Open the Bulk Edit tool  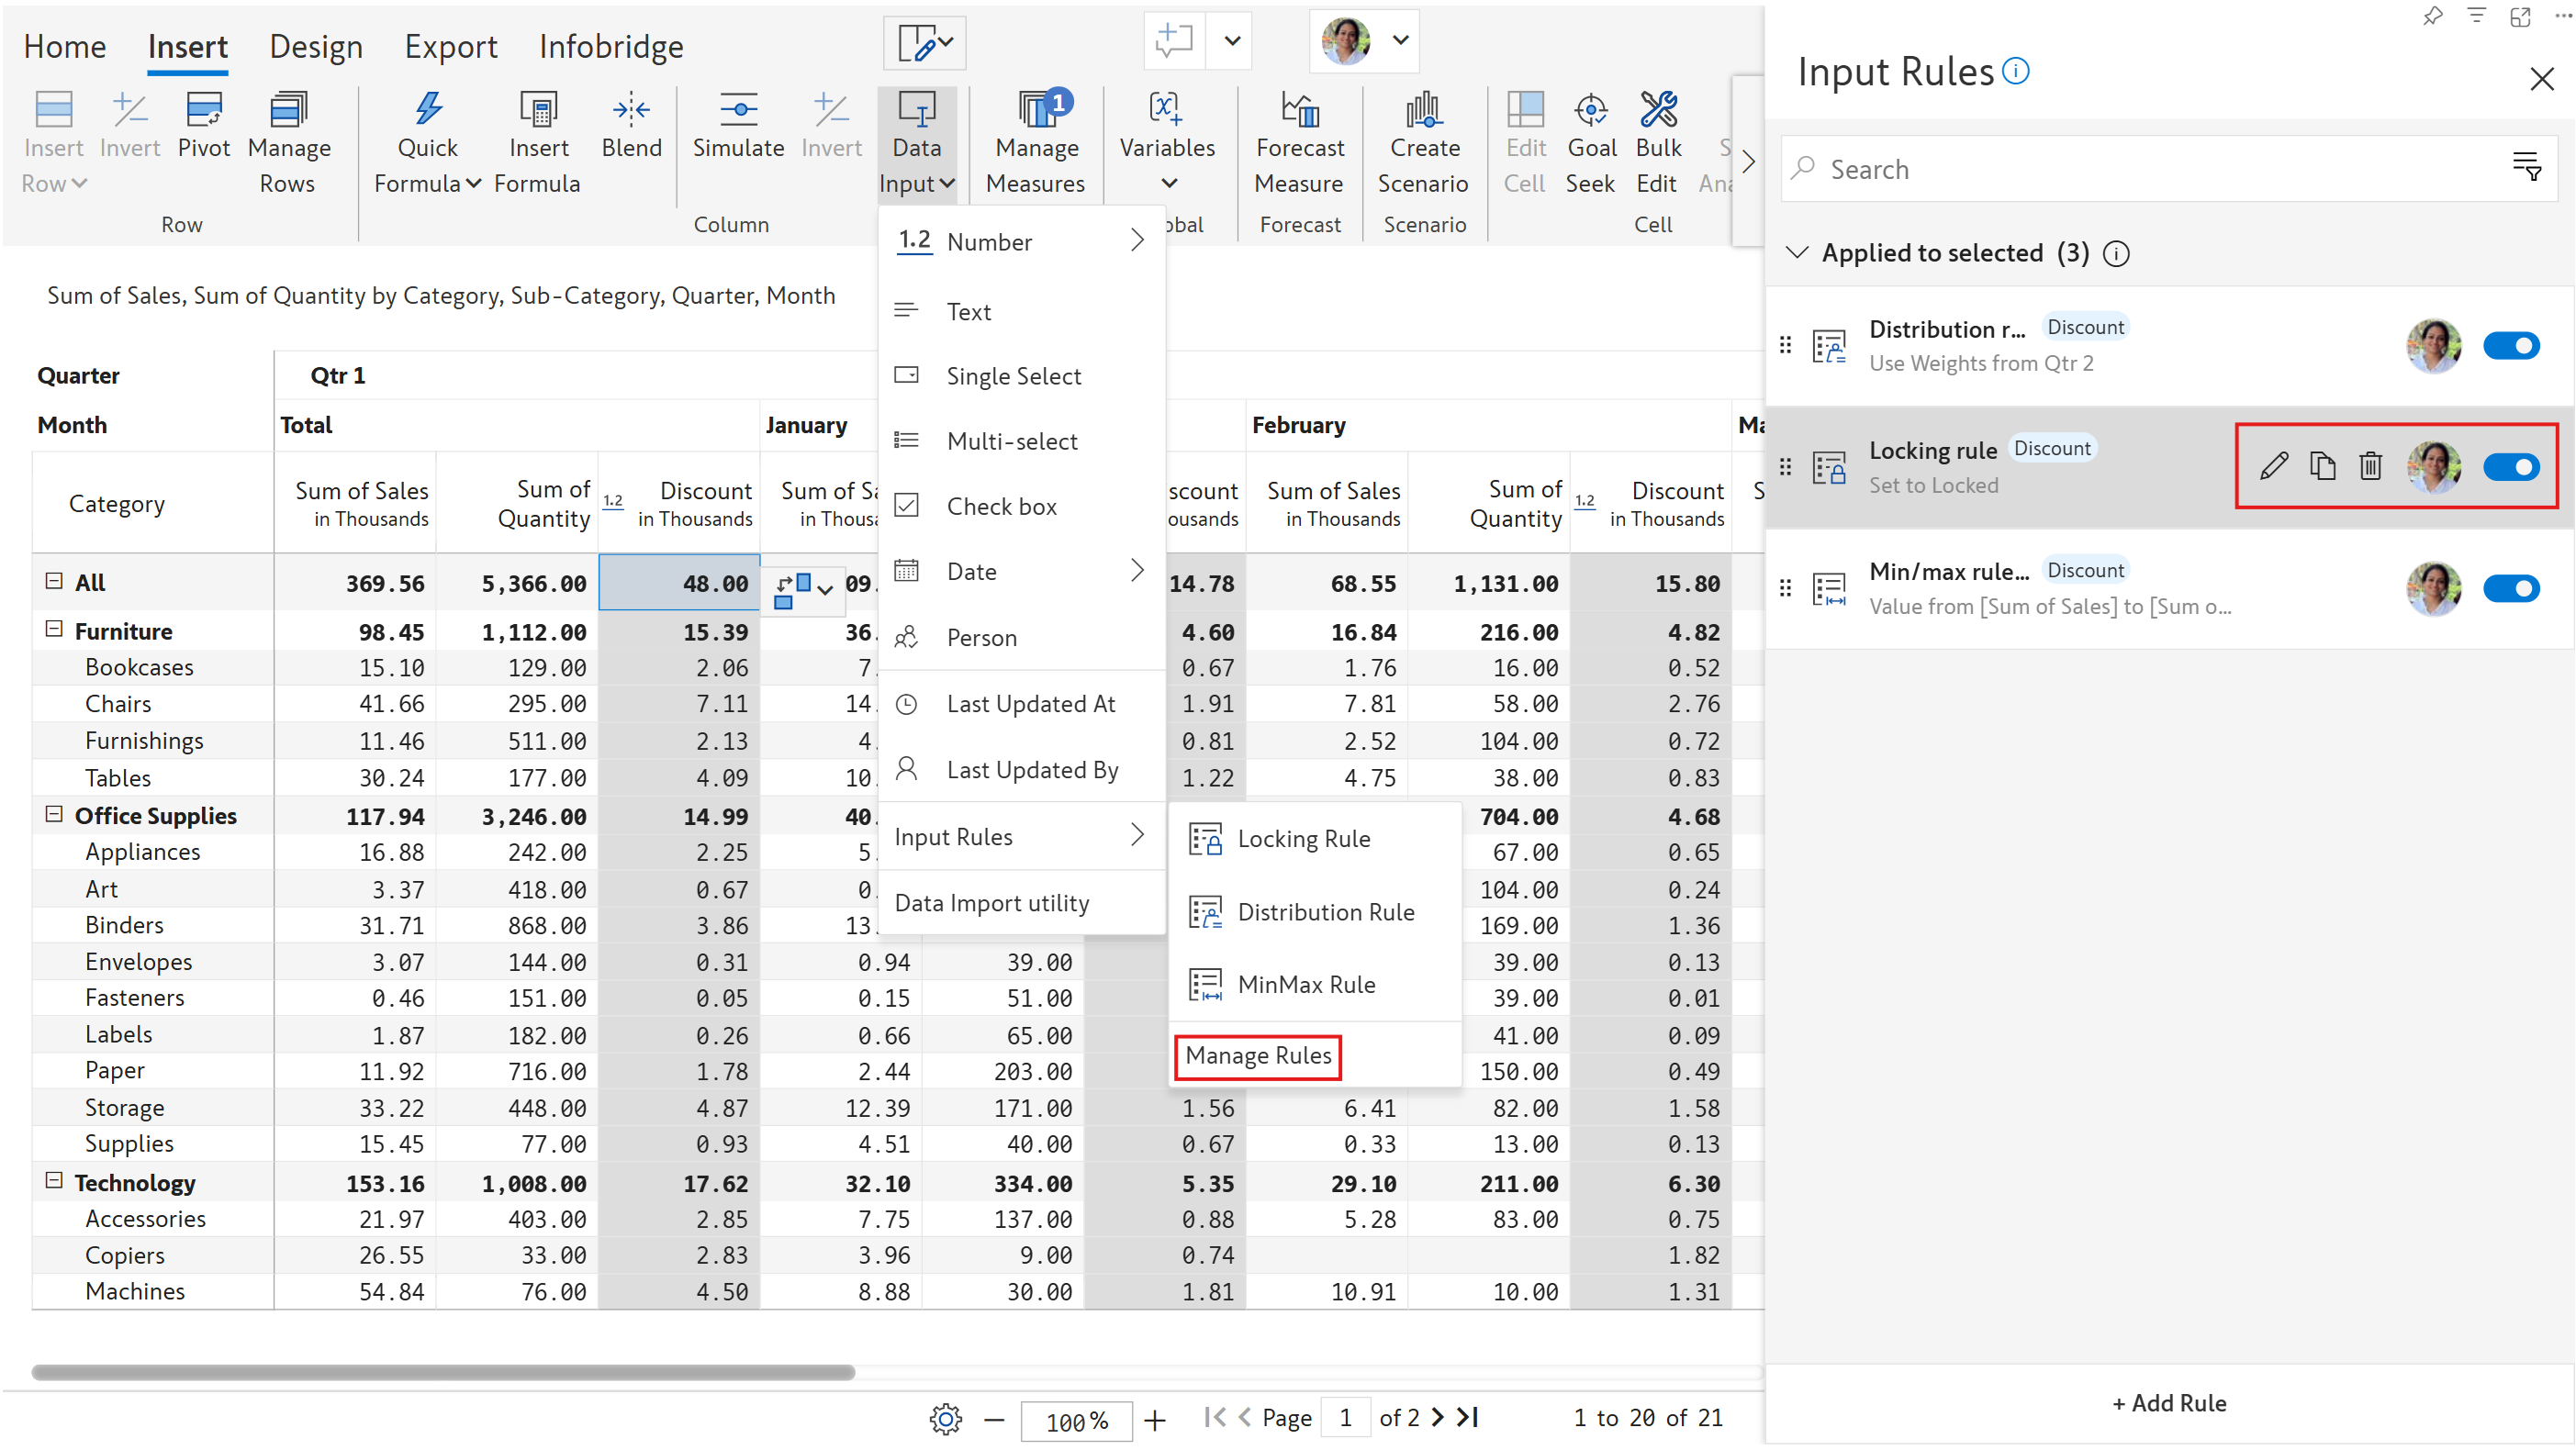pyautogui.click(x=1657, y=112)
